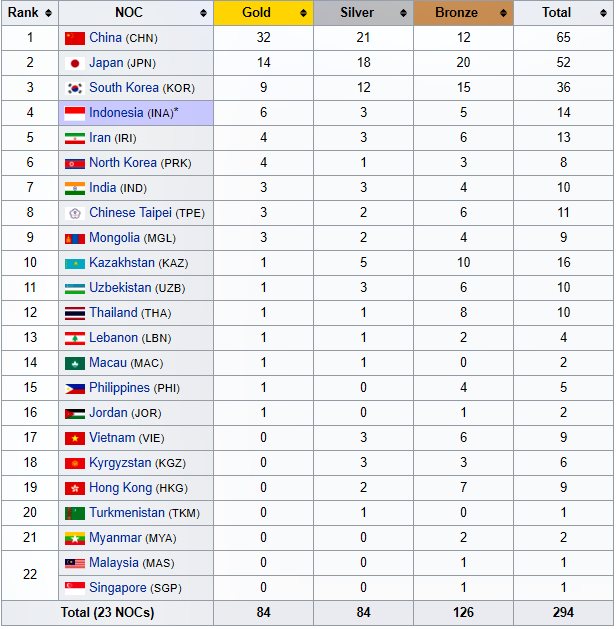Click the Malaysia flag icon
Image resolution: width=616 pixels, height=629 pixels.
coord(75,564)
